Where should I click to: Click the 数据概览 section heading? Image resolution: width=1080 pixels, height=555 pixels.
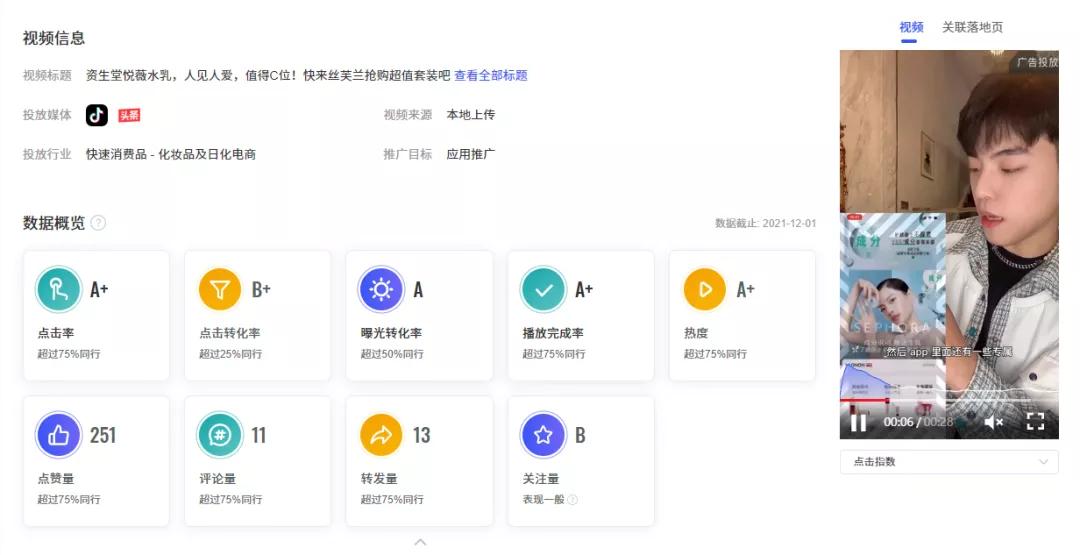54,223
